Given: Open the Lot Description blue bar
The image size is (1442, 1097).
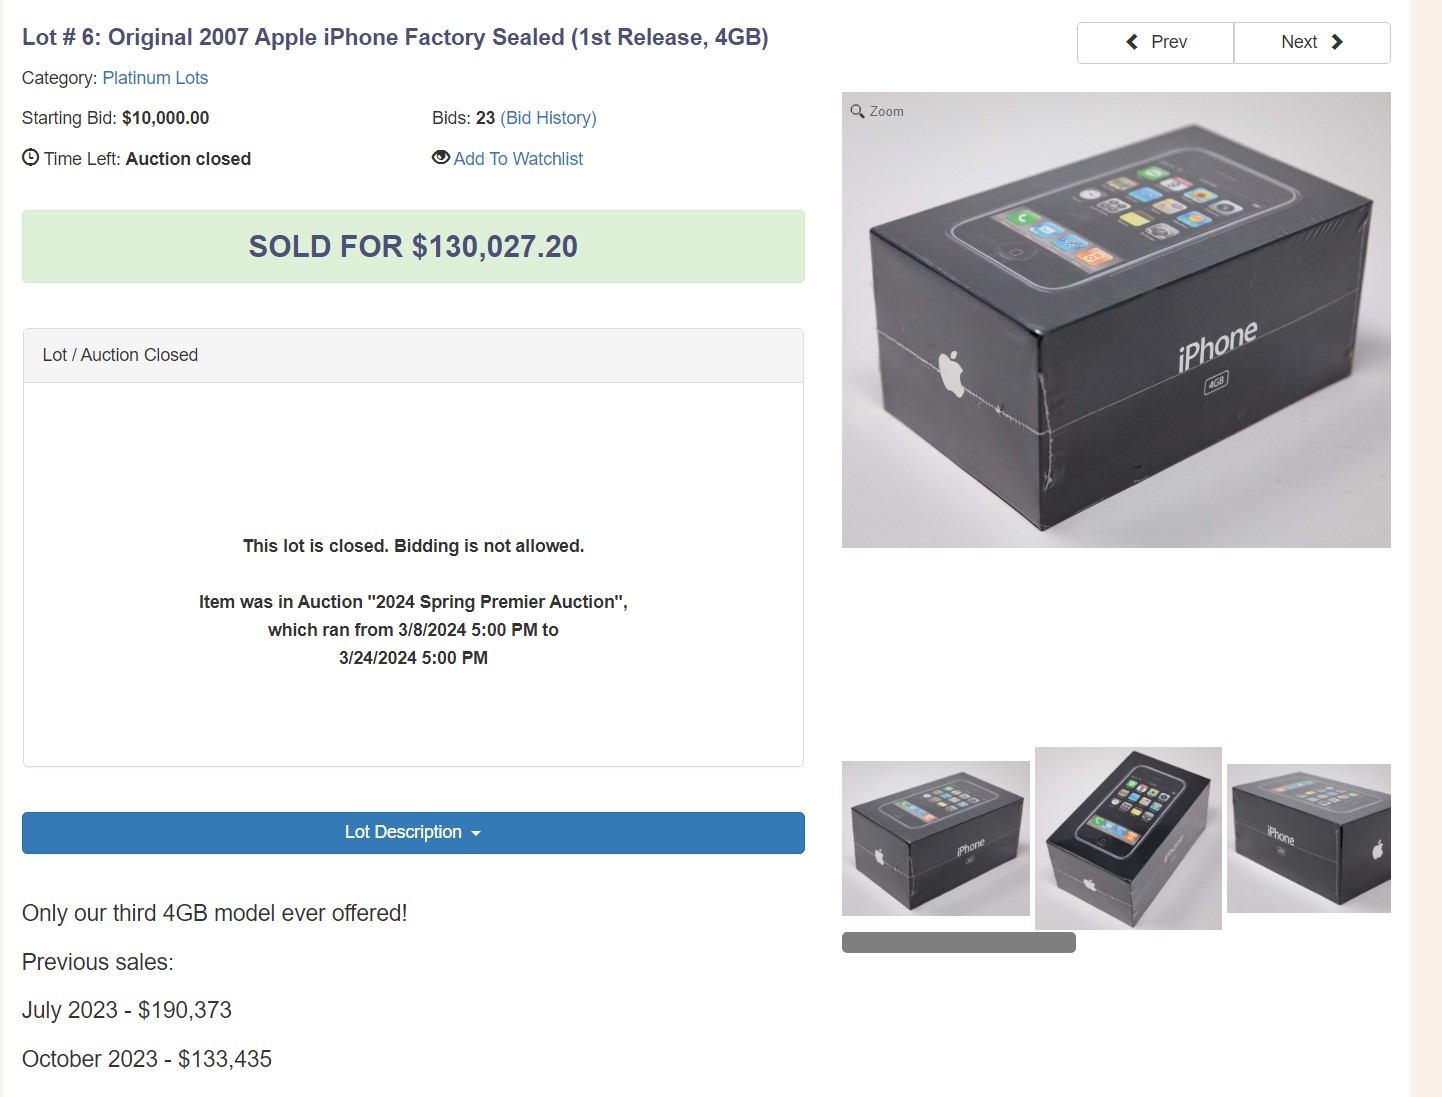Looking at the screenshot, I should coord(413,833).
